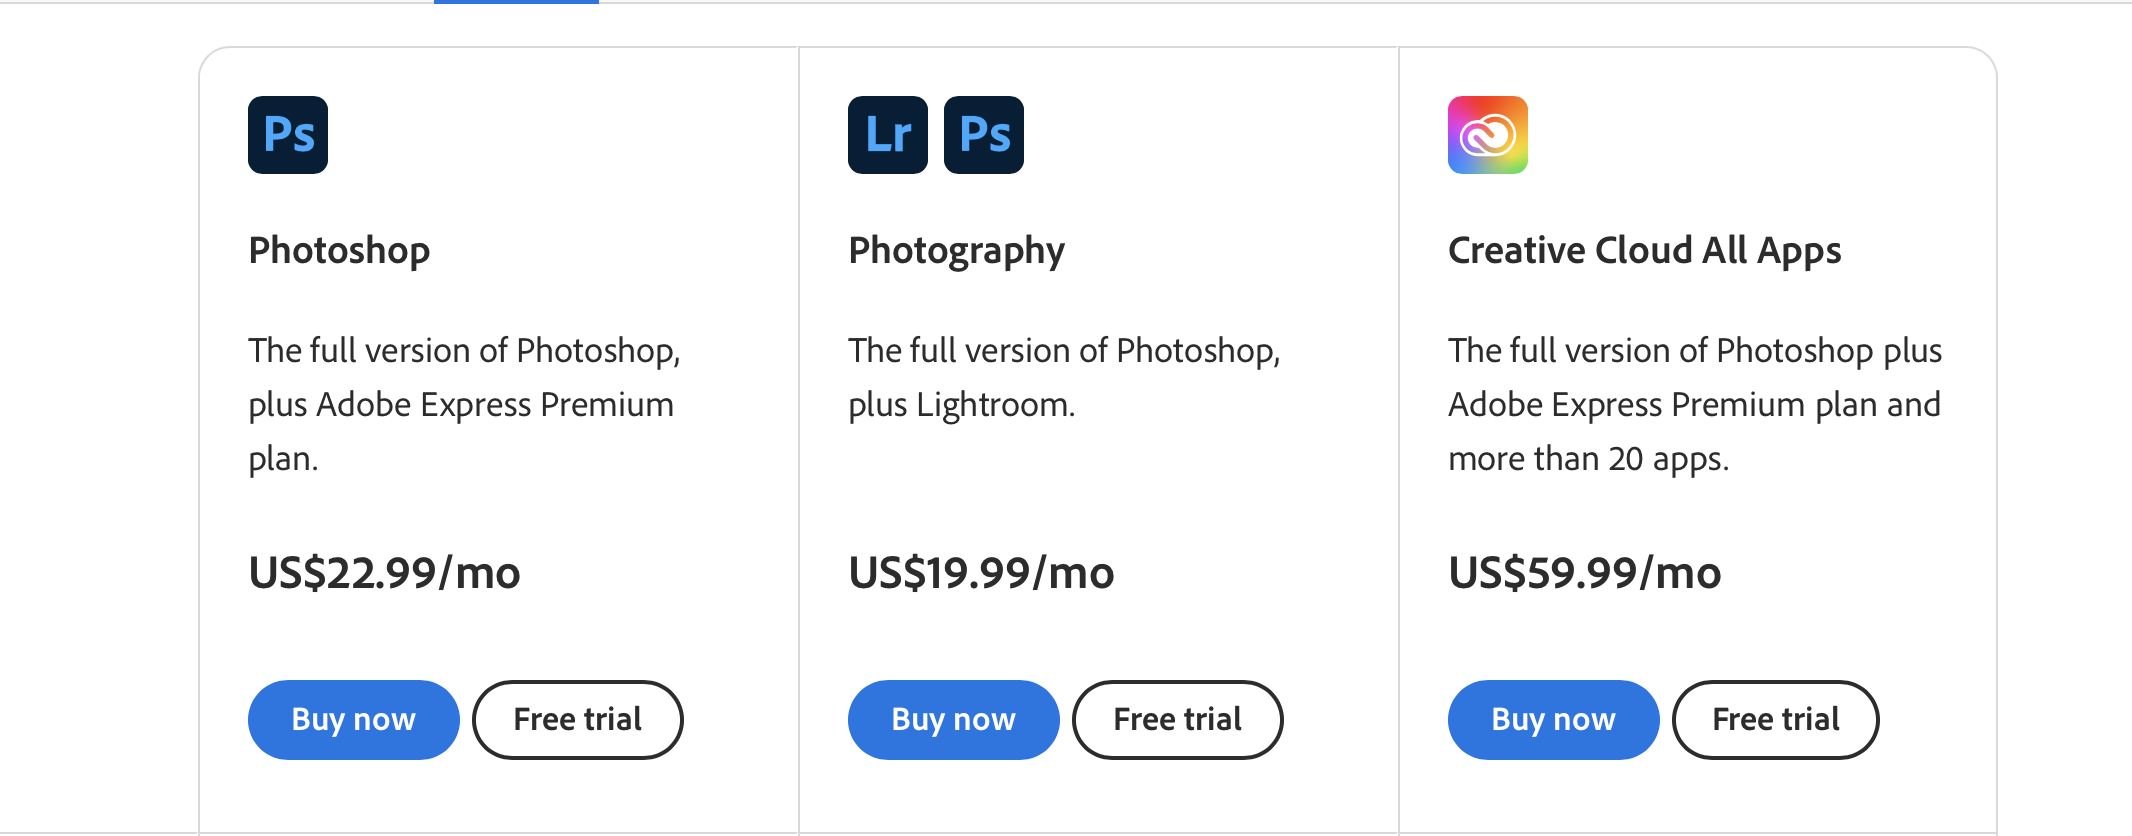2132x836 pixels.
Task: Click the Photoshop Ps icon in first card
Action: click(288, 135)
